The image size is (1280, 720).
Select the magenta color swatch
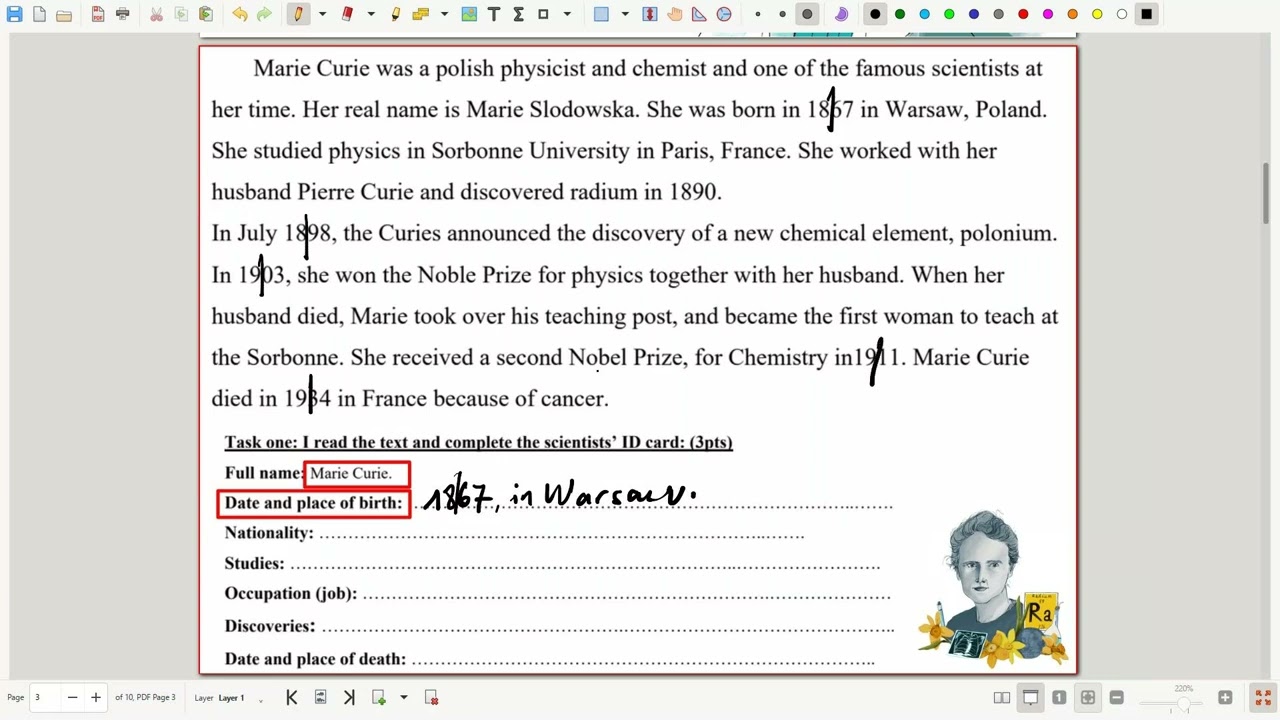point(1048,14)
